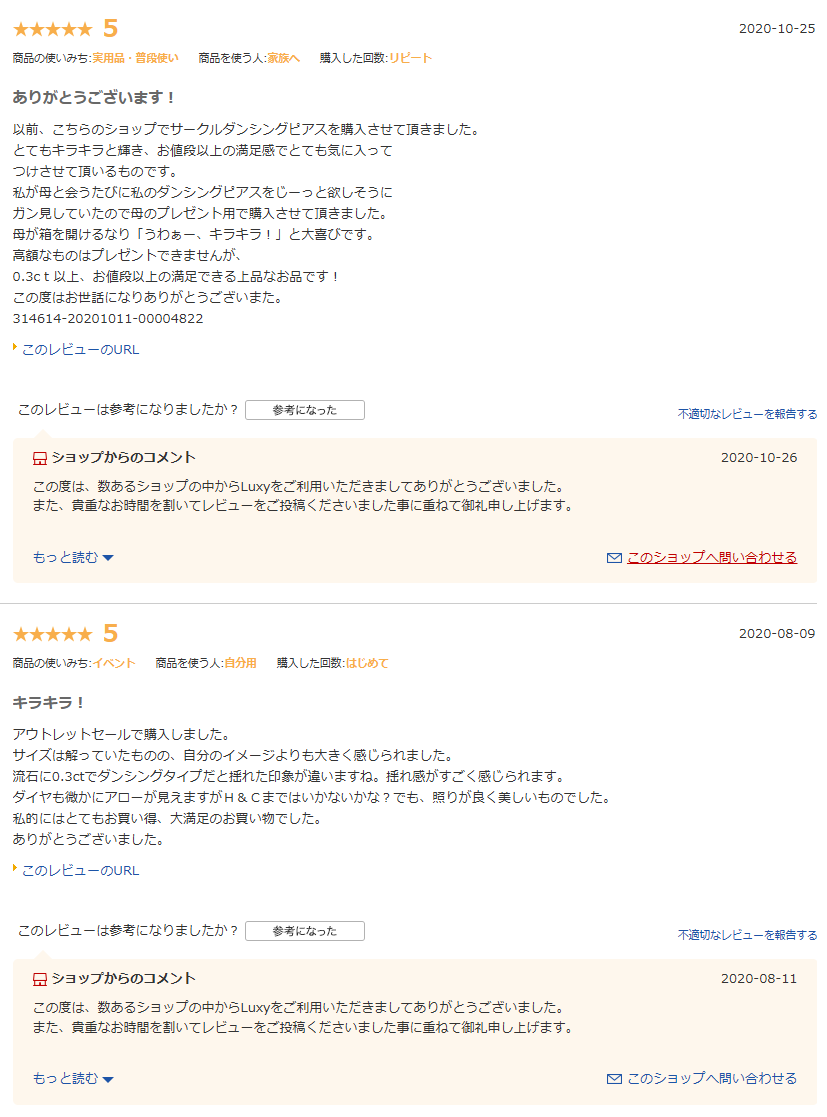Report the first review via 不適切なレビューを報告する
This screenshot has width=827, height=1117.
pyautogui.click(x=747, y=414)
